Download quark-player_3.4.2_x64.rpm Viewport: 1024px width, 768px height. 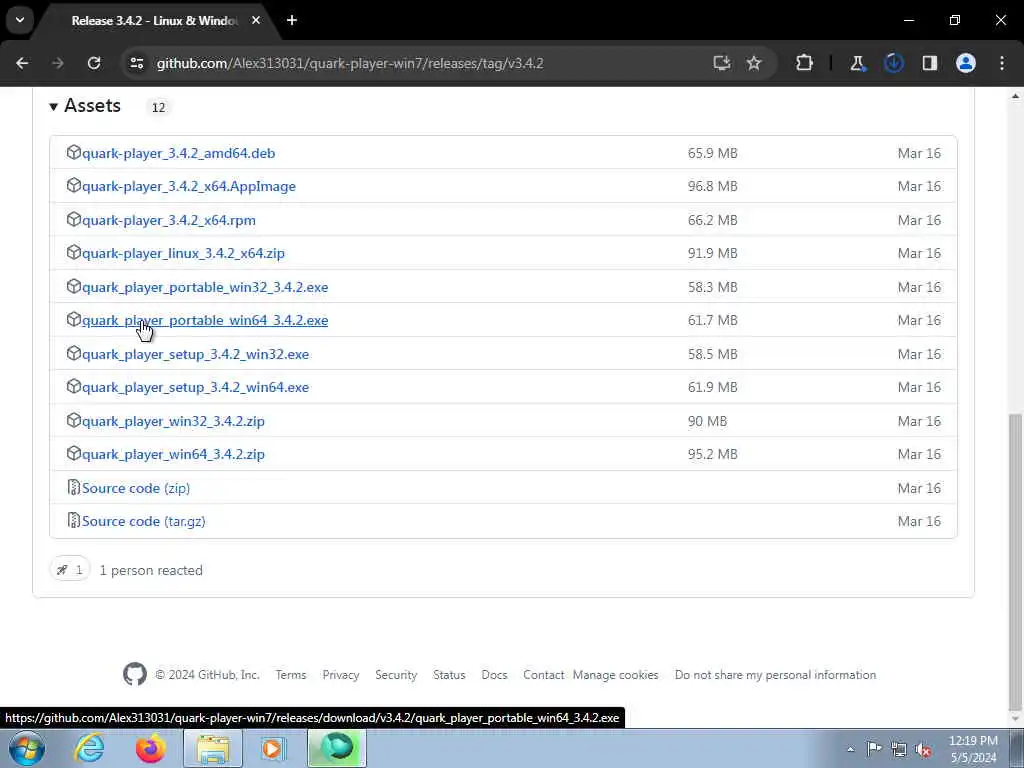168,220
